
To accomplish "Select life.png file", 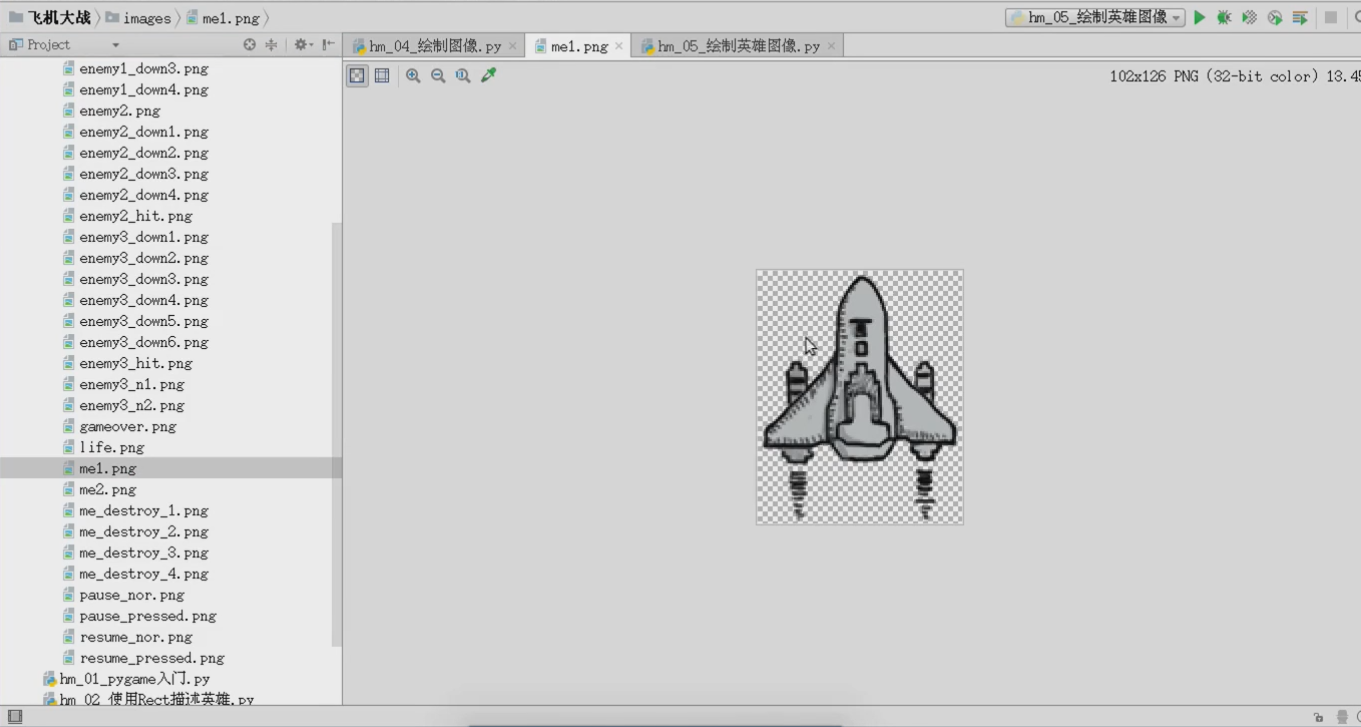I will (112, 447).
